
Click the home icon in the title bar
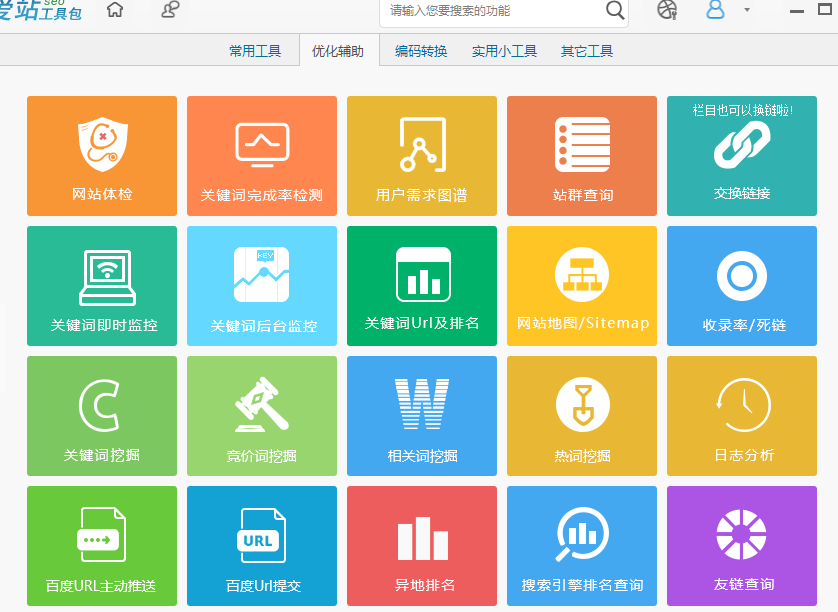coord(114,12)
